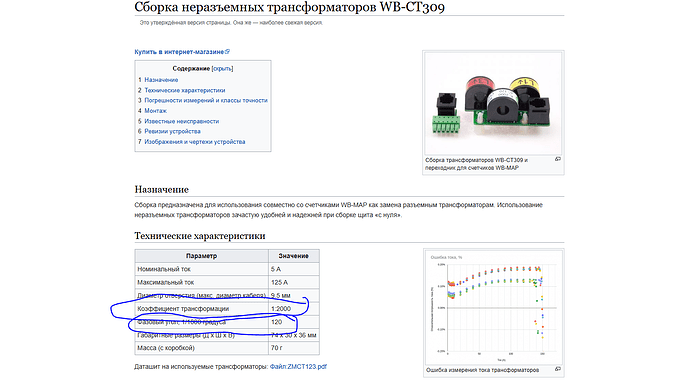Click the enlarge icon under transformer photo
This screenshot has width=690, height=387.
click(x=558, y=159)
